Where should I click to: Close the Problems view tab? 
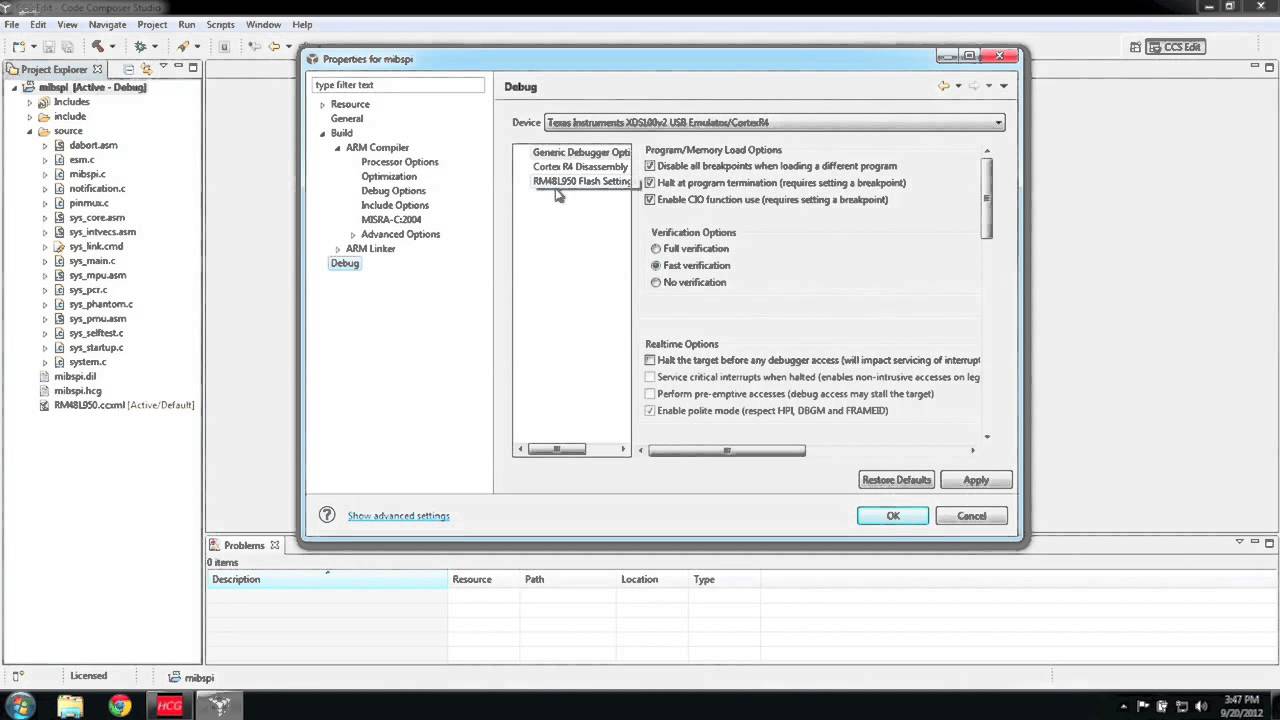(275, 545)
